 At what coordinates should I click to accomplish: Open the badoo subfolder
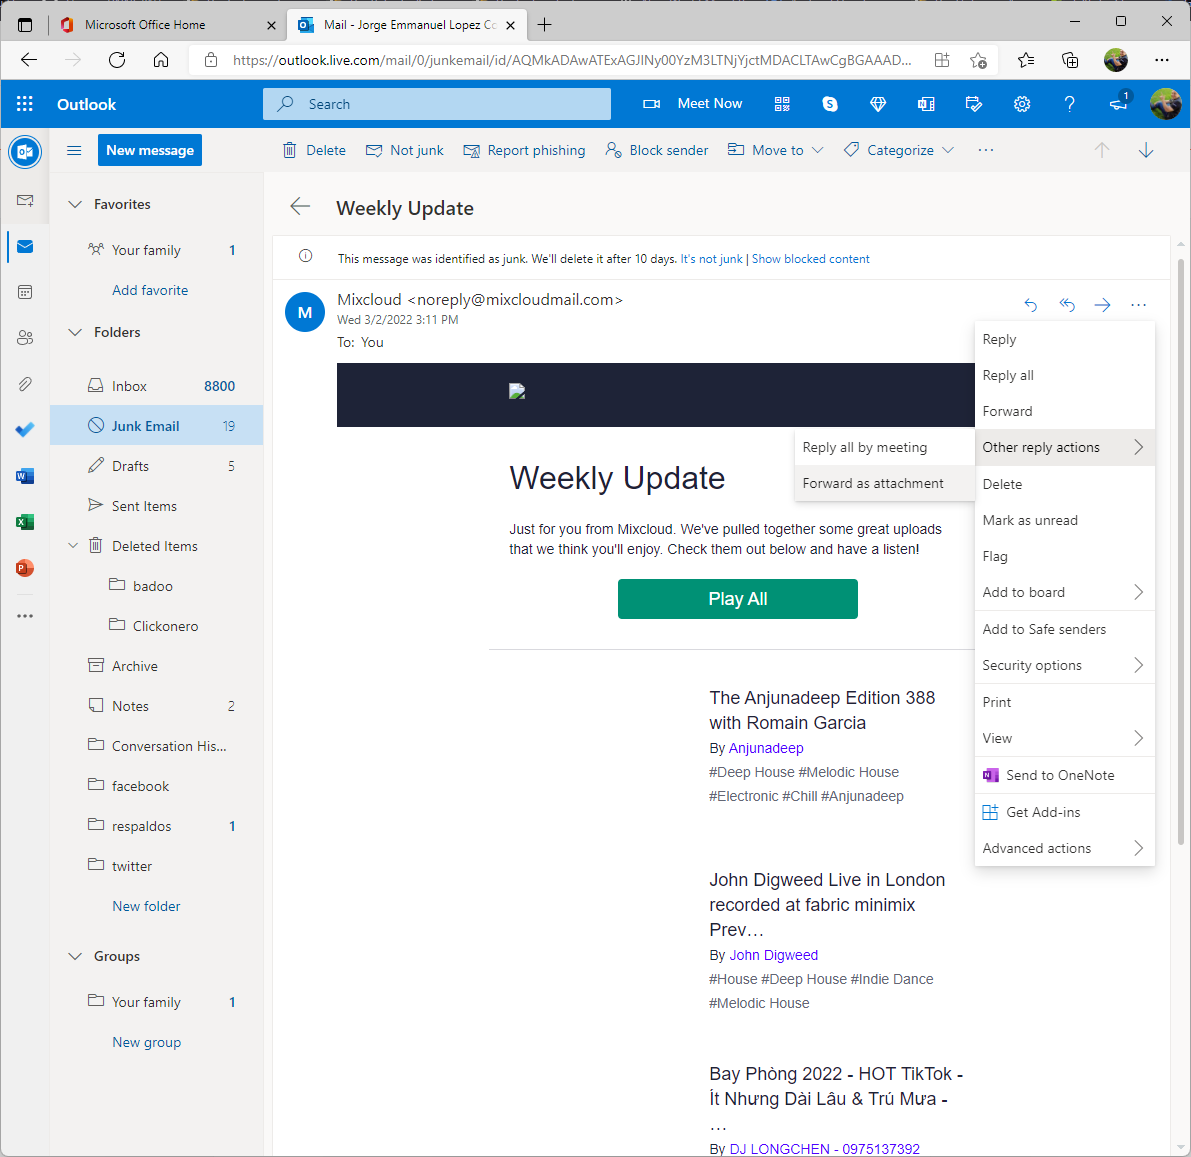(156, 586)
